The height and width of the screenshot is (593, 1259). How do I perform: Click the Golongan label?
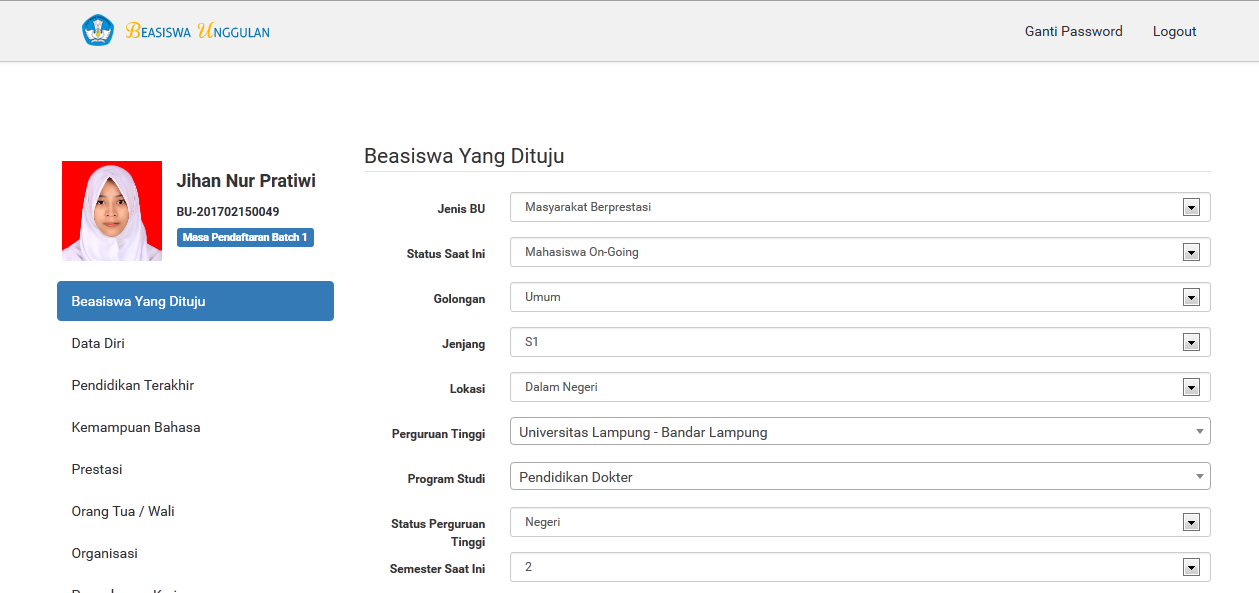460,299
